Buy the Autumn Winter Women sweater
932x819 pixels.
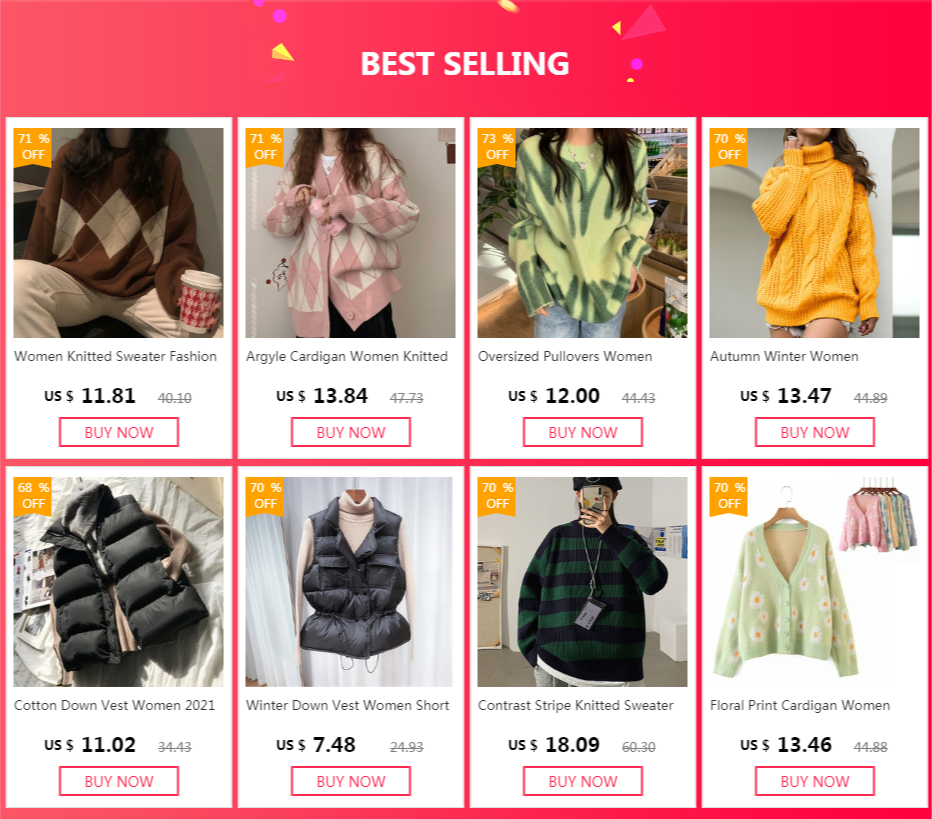coord(815,432)
